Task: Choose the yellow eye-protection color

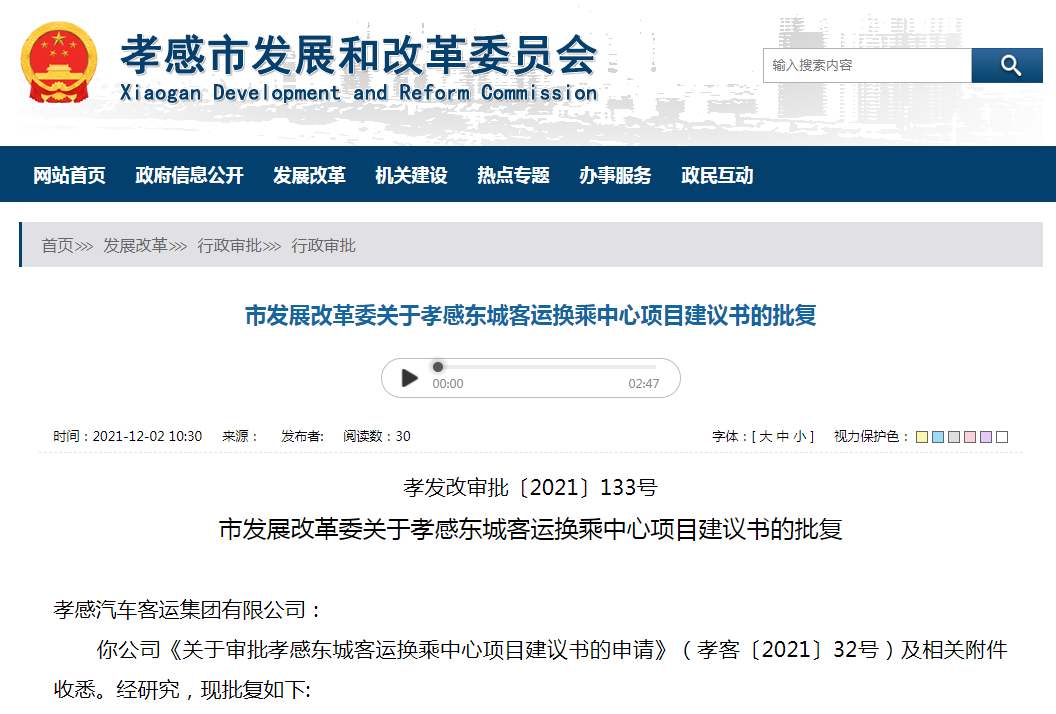Action: pyautogui.click(x=921, y=437)
